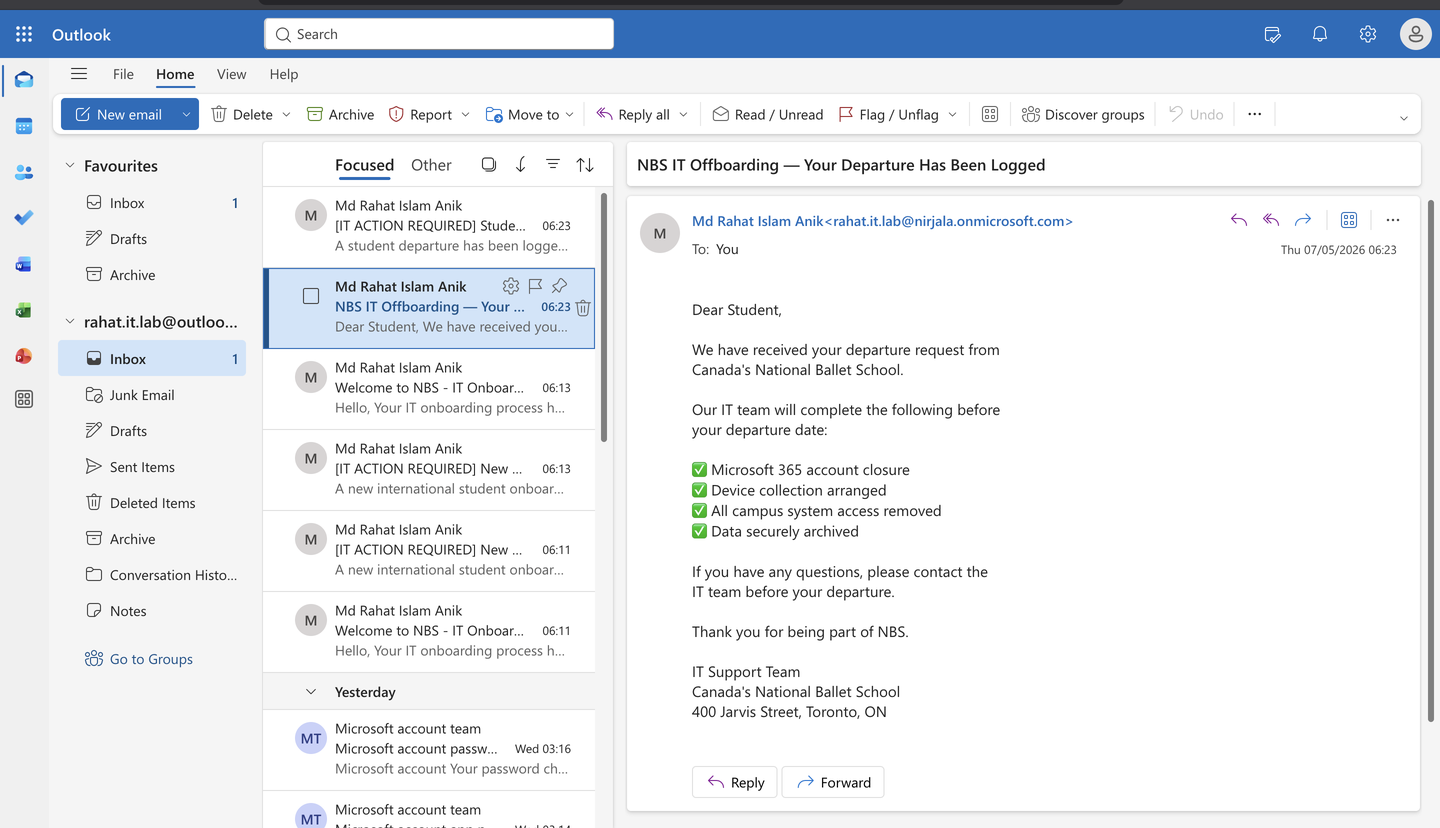Open Settings gear in header
Viewport: 1440px width, 828px height.
(x=1368, y=34)
